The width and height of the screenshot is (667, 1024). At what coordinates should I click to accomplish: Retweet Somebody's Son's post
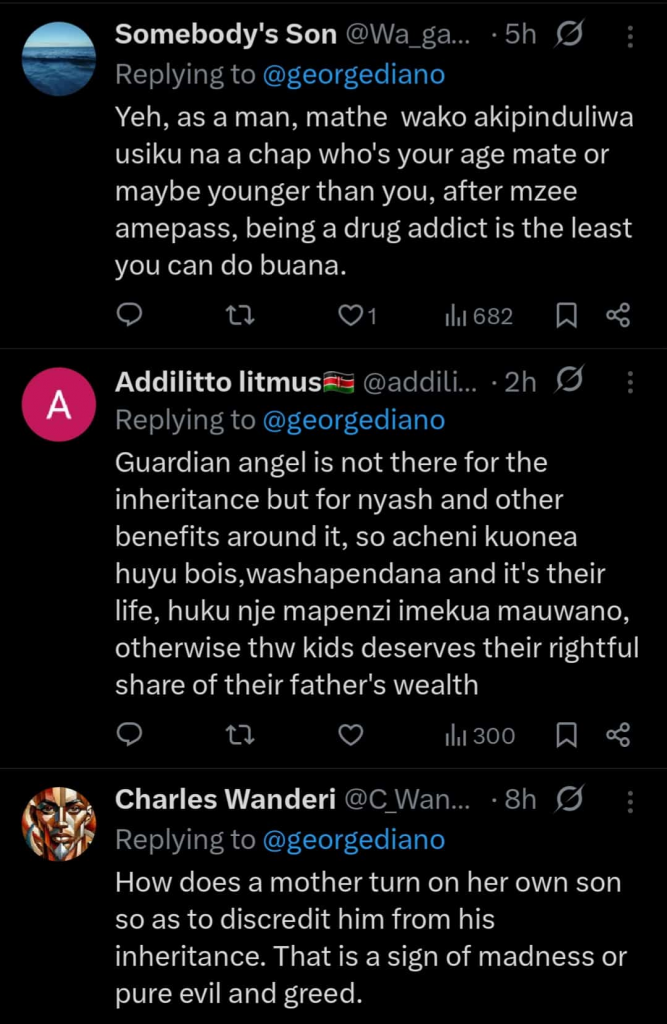point(239,316)
